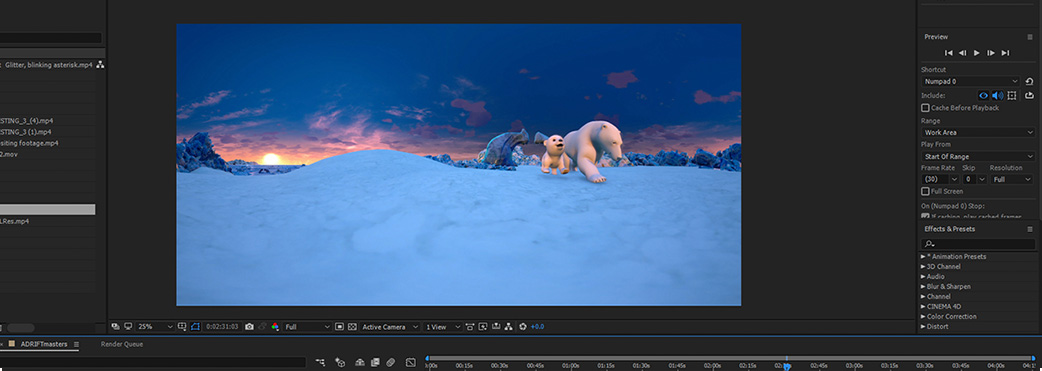Open the Comp Flowchart icon in viewer toolbar
Image resolution: width=1042 pixels, height=371 pixels.
click(x=508, y=326)
